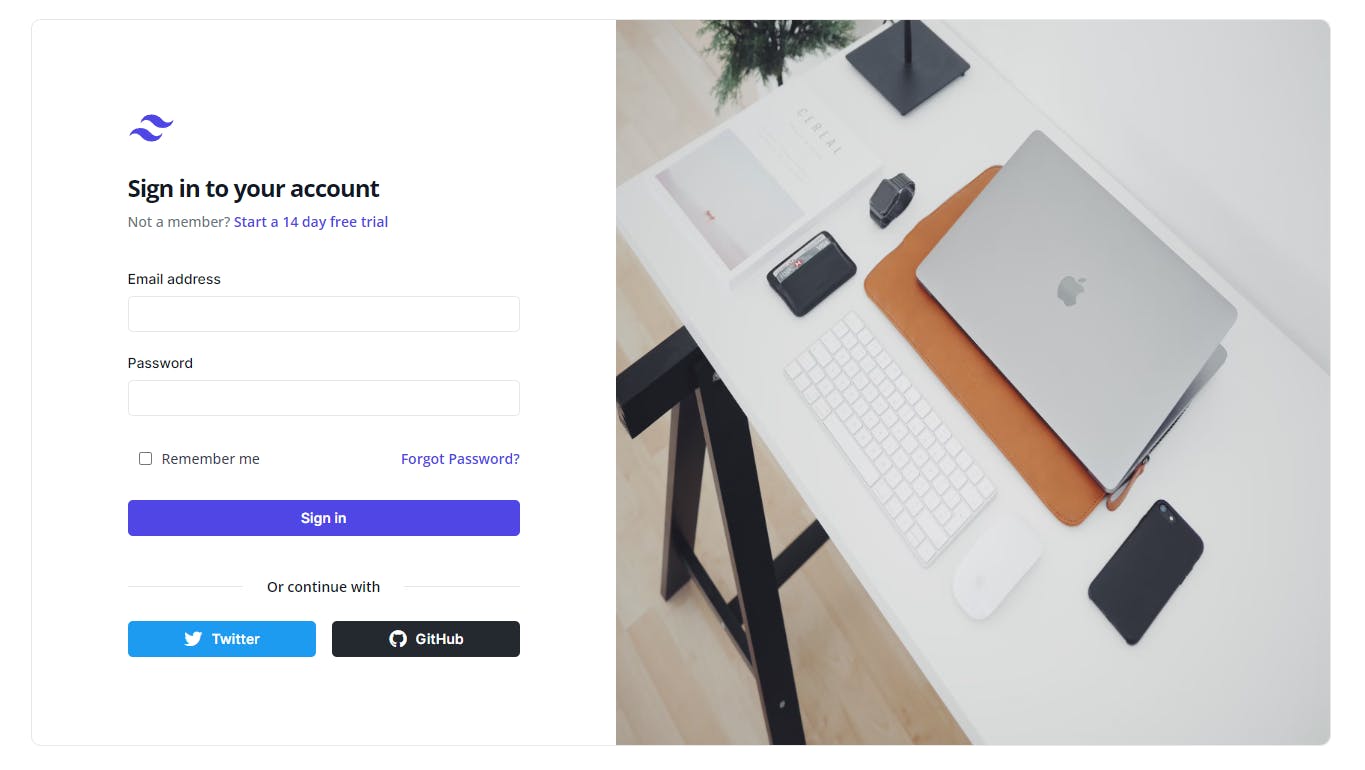This screenshot has width=1365, height=770.
Task: Focus the Password input field
Action: (x=324, y=398)
